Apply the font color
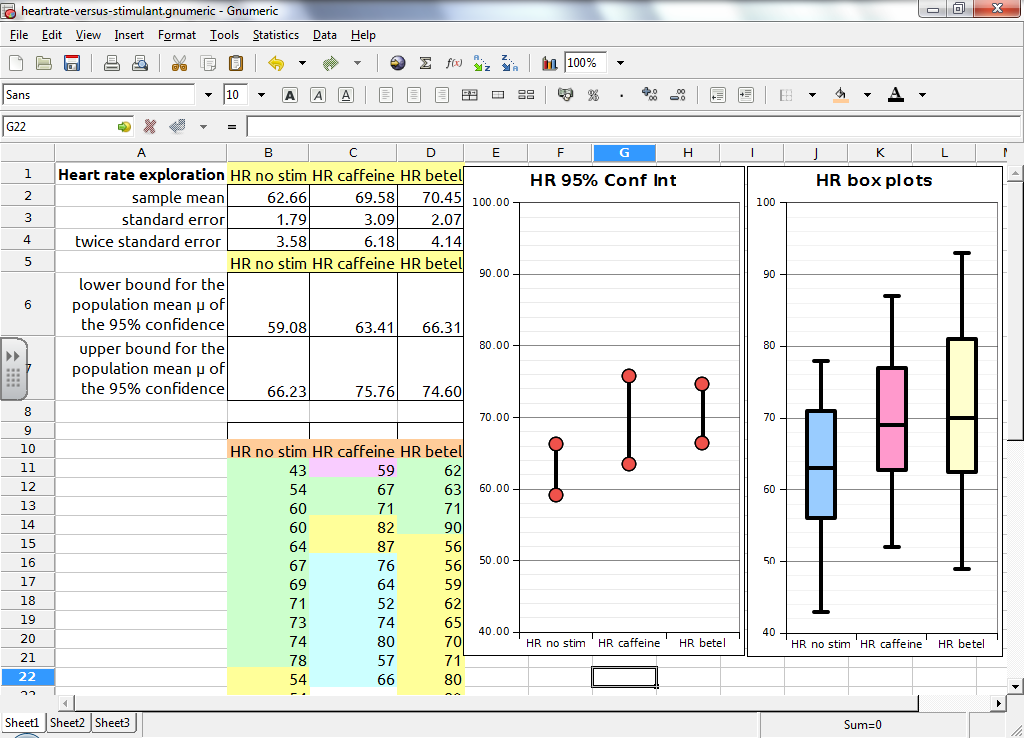The image size is (1024, 738). pos(896,95)
